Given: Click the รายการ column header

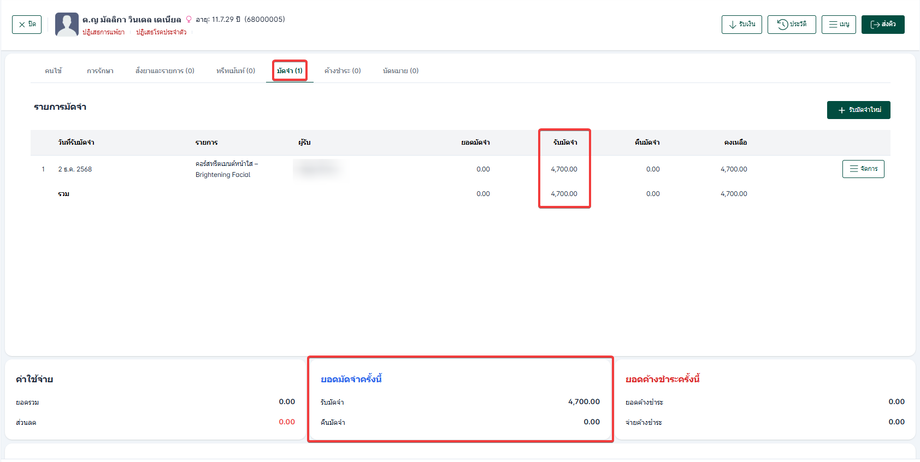Looking at the screenshot, I should (207, 143).
